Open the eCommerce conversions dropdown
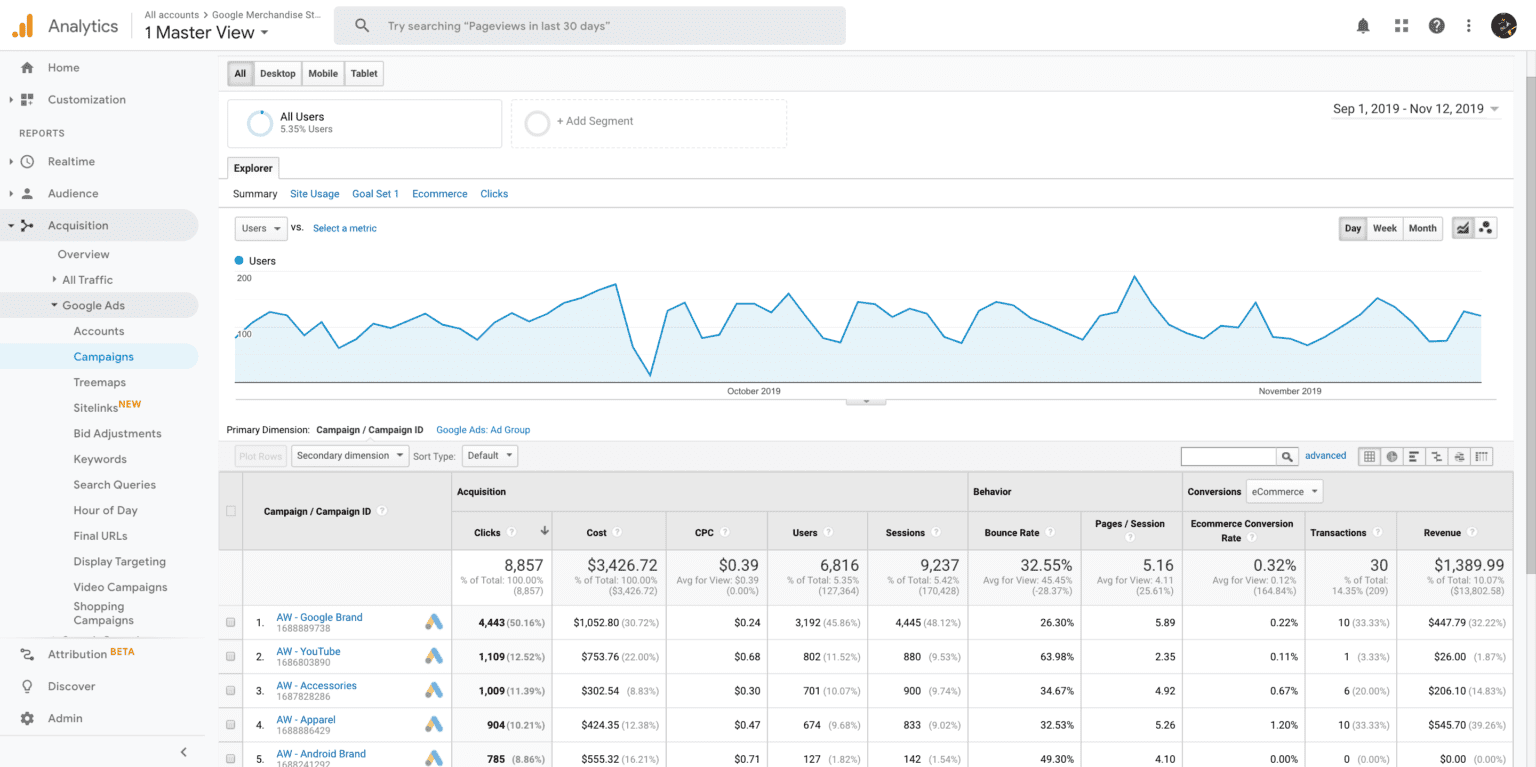Screen dimensions: 1536x767 coord(1284,491)
